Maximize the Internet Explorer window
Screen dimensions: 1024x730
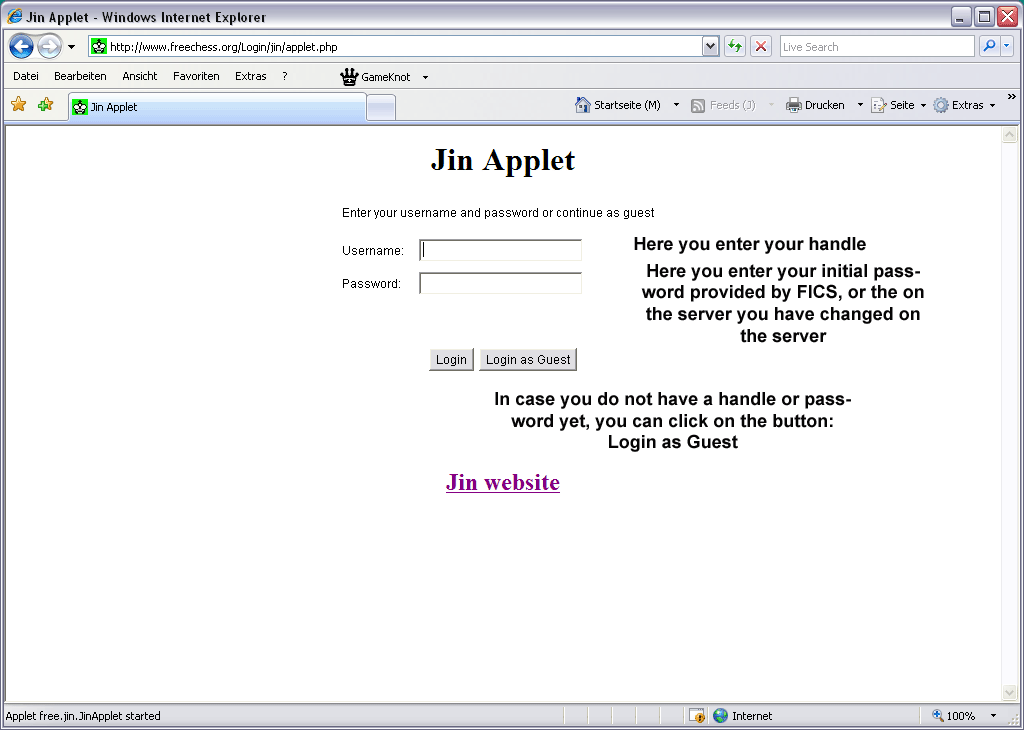tap(984, 17)
